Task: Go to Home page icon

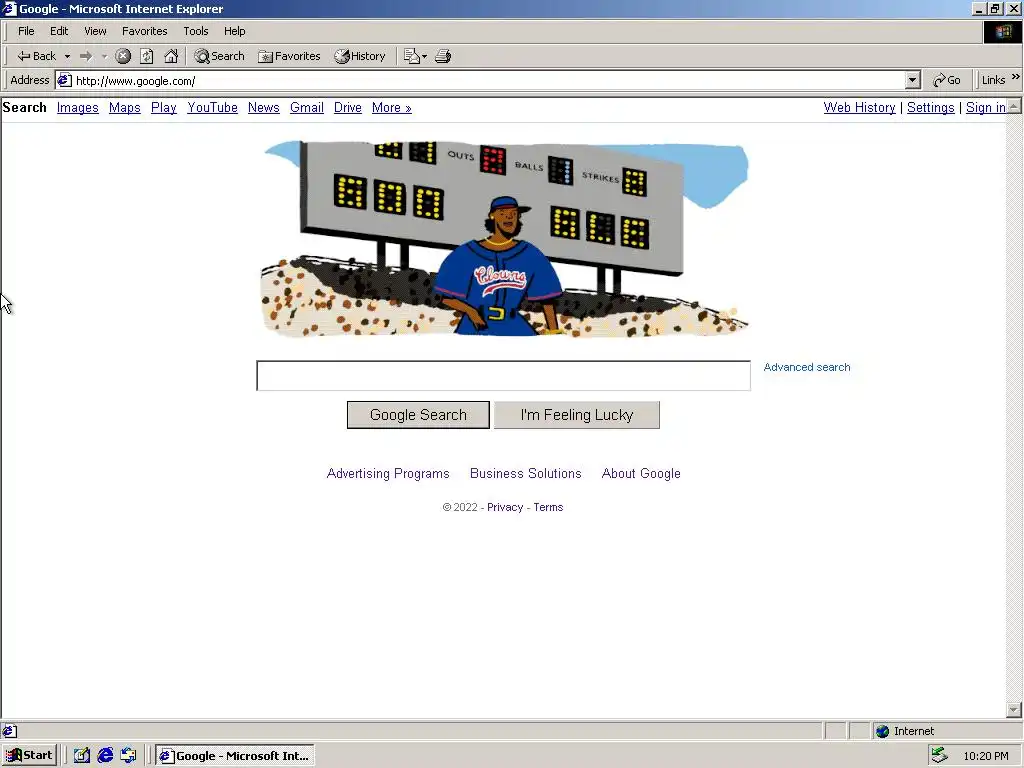Action: pyautogui.click(x=171, y=56)
